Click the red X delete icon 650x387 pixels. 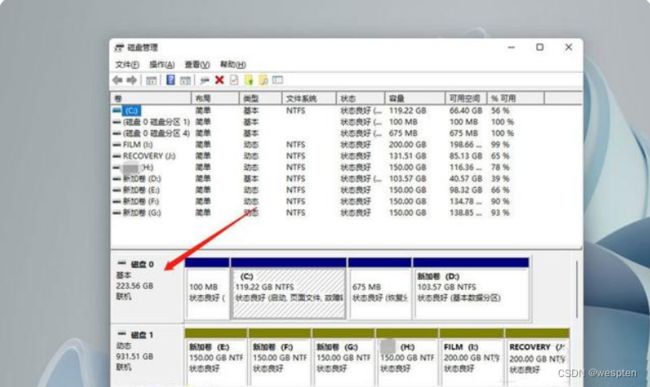pos(219,80)
